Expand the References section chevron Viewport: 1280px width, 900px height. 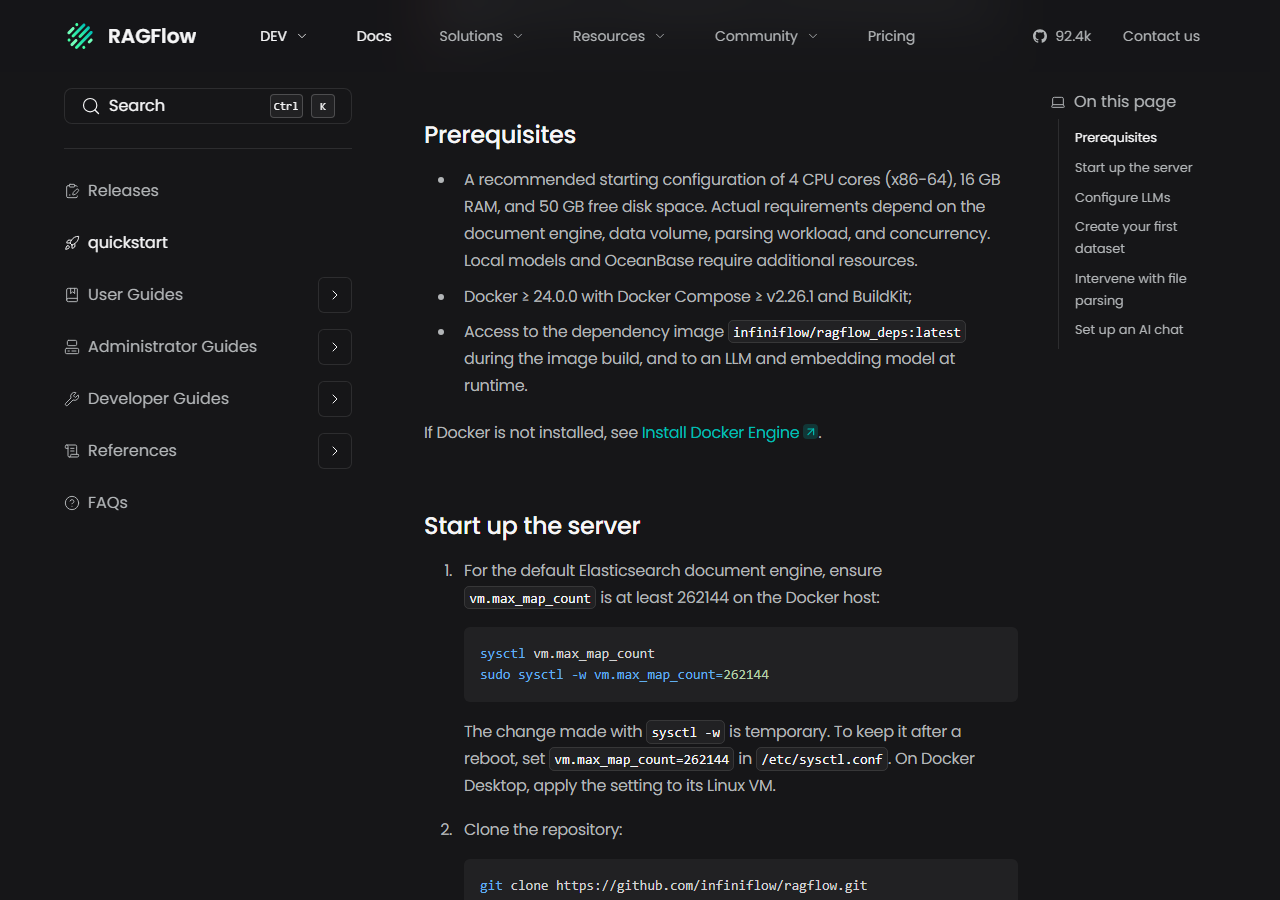[x=335, y=451]
